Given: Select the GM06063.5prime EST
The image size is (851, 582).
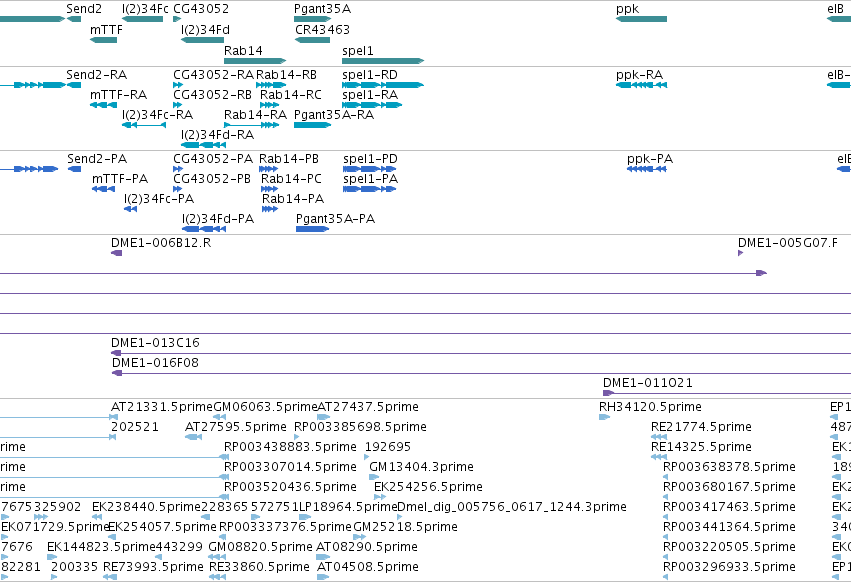Looking at the screenshot, I should coord(220,417).
